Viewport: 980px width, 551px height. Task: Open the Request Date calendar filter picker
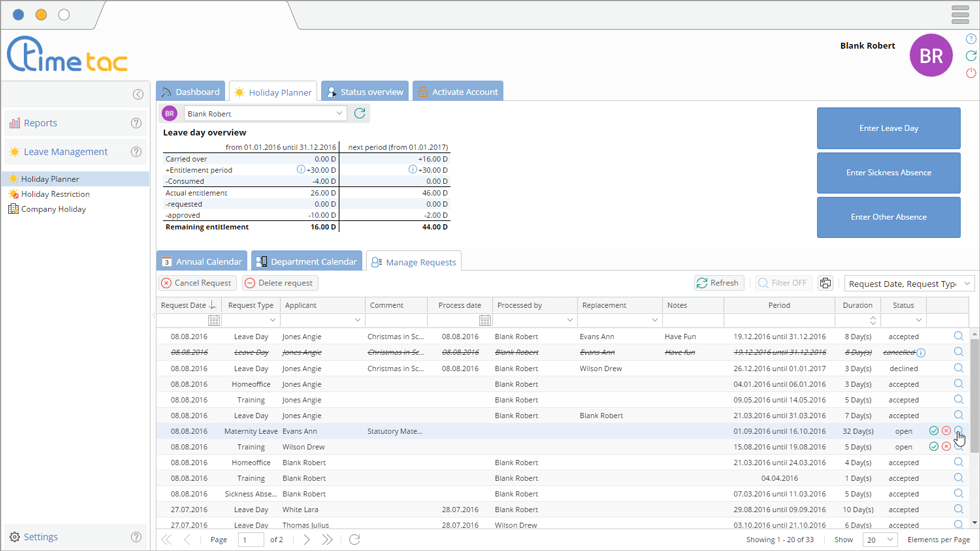click(214, 320)
